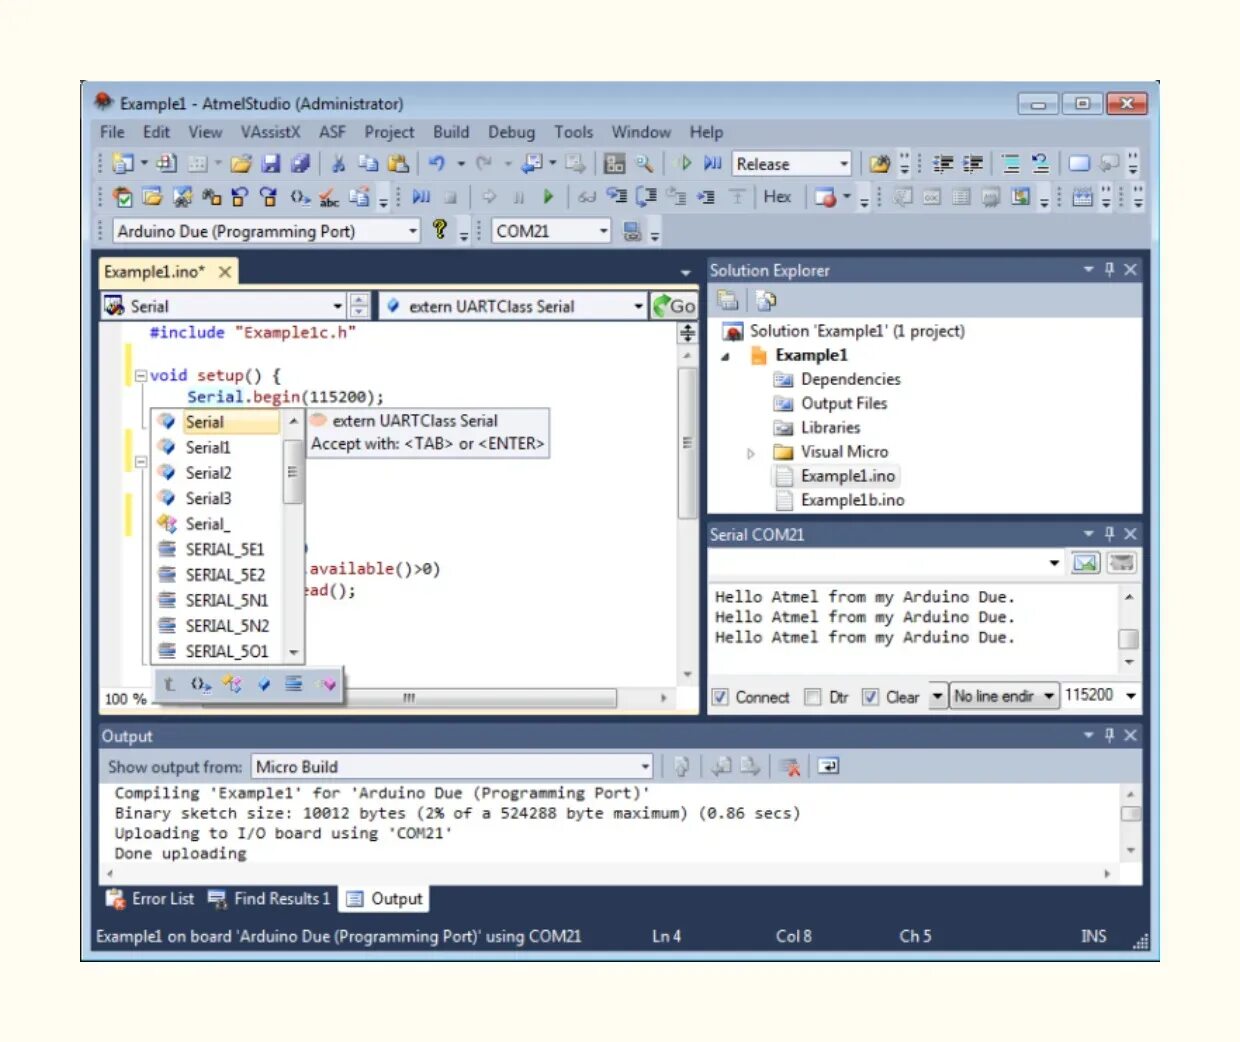Image resolution: width=1240 pixels, height=1042 pixels.
Task: Click the autocomplete list scrollbar thumb
Action: tap(293, 471)
